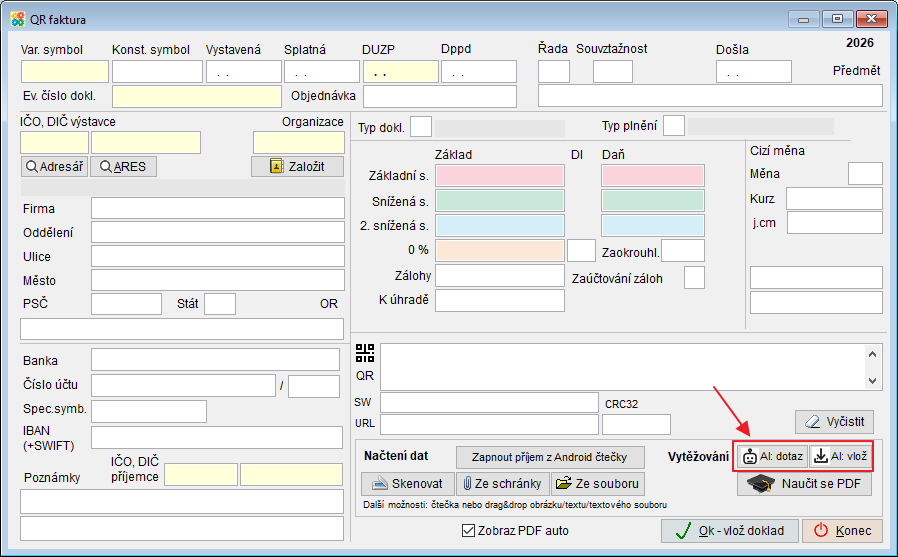
Task: Click the Organizace field
Action: [x=299, y=143]
